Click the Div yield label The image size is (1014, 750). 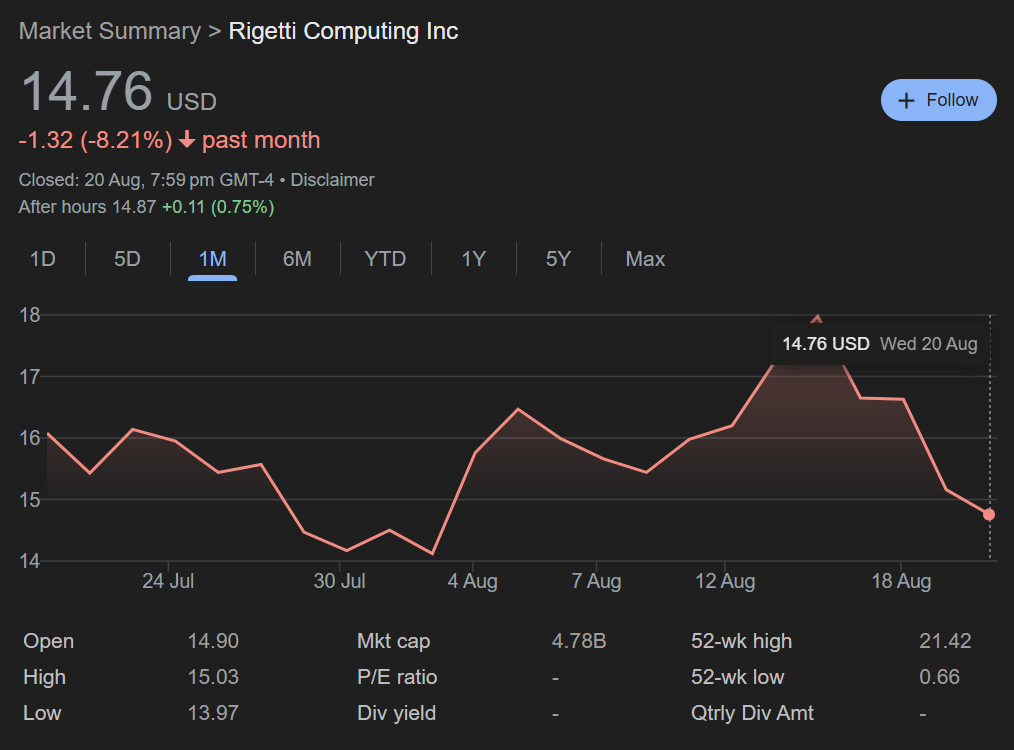(x=396, y=713)
